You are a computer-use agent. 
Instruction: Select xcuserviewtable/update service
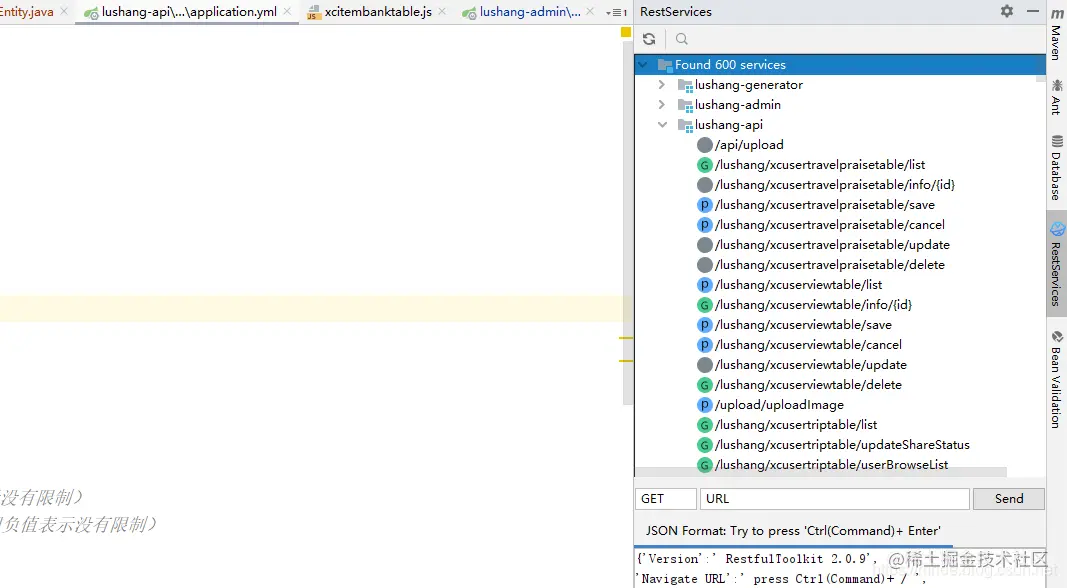[810, 365]
